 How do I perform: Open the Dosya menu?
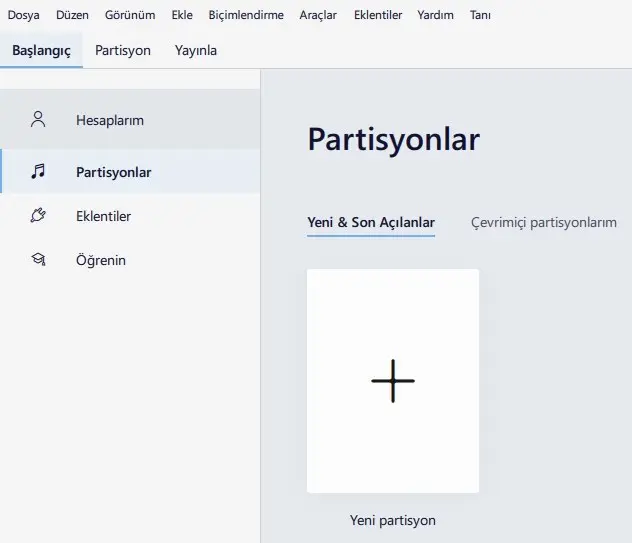point(24,15)
